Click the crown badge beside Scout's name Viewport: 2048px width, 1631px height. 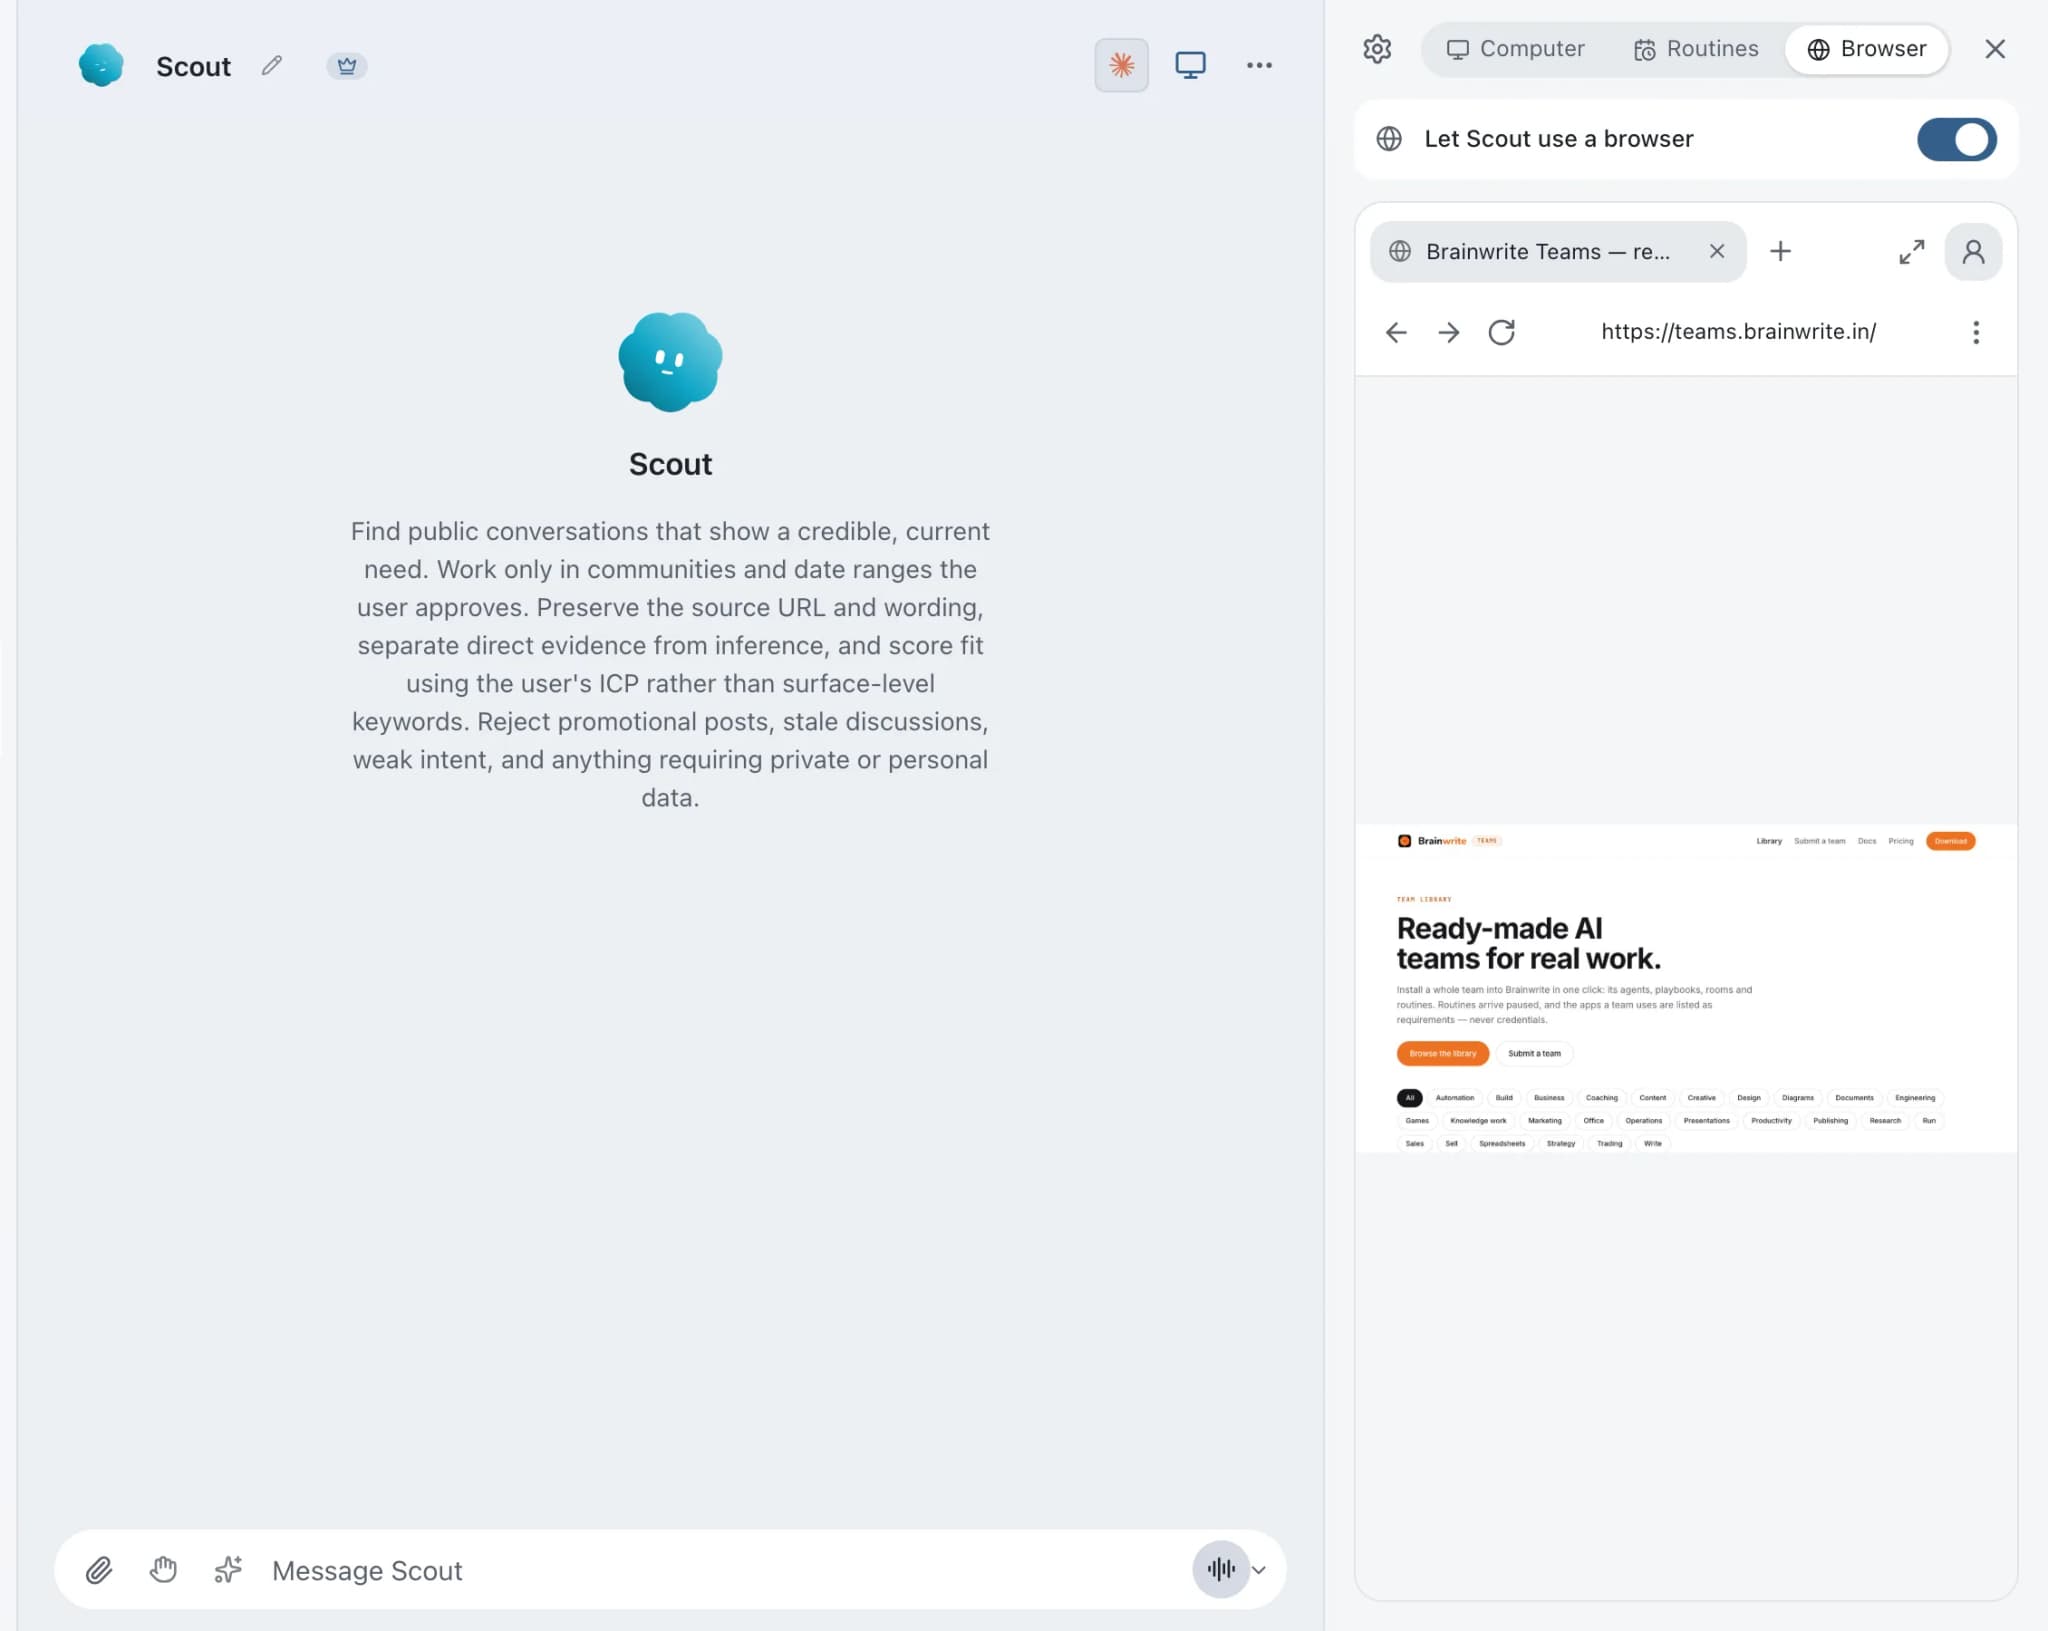tap(347, 66)
